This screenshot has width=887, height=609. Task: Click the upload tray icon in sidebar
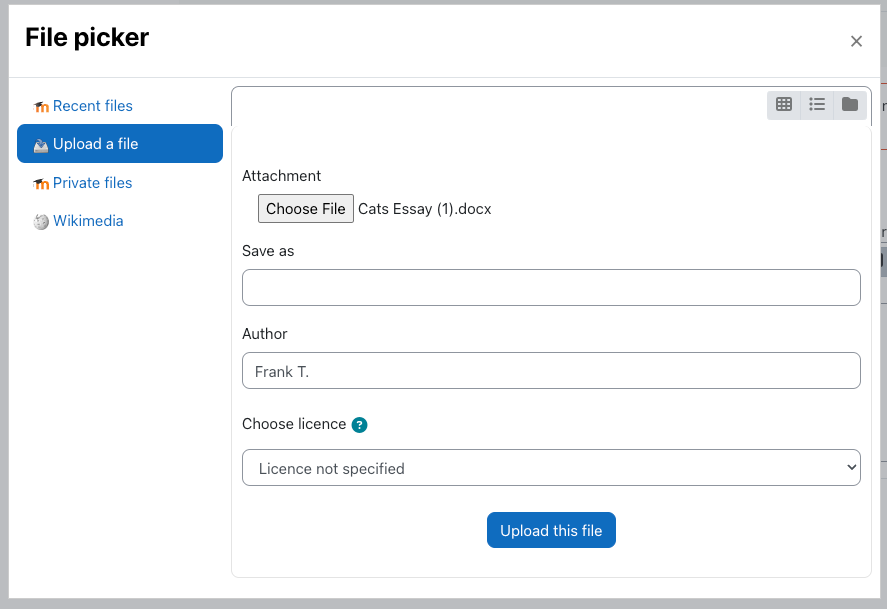coord(41,145)
